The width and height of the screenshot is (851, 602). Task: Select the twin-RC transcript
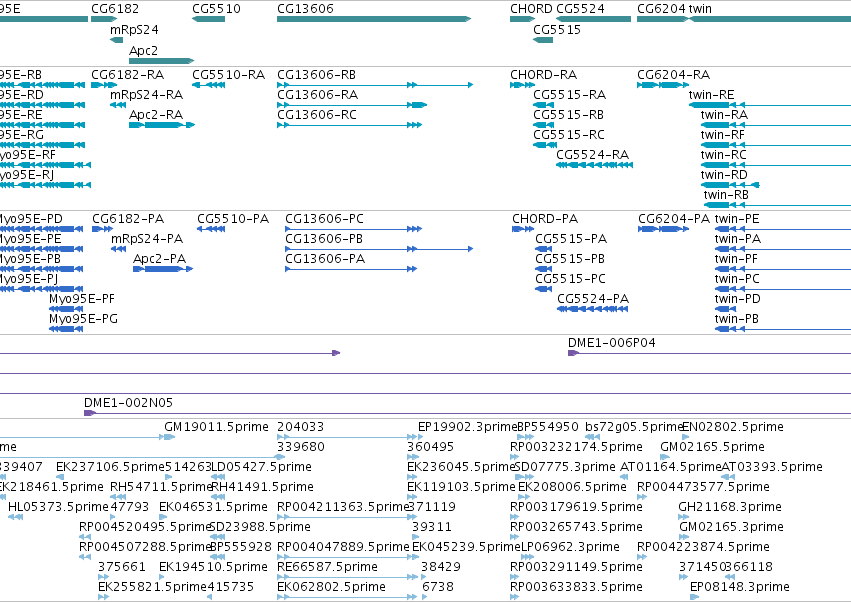tap(776, 165)
